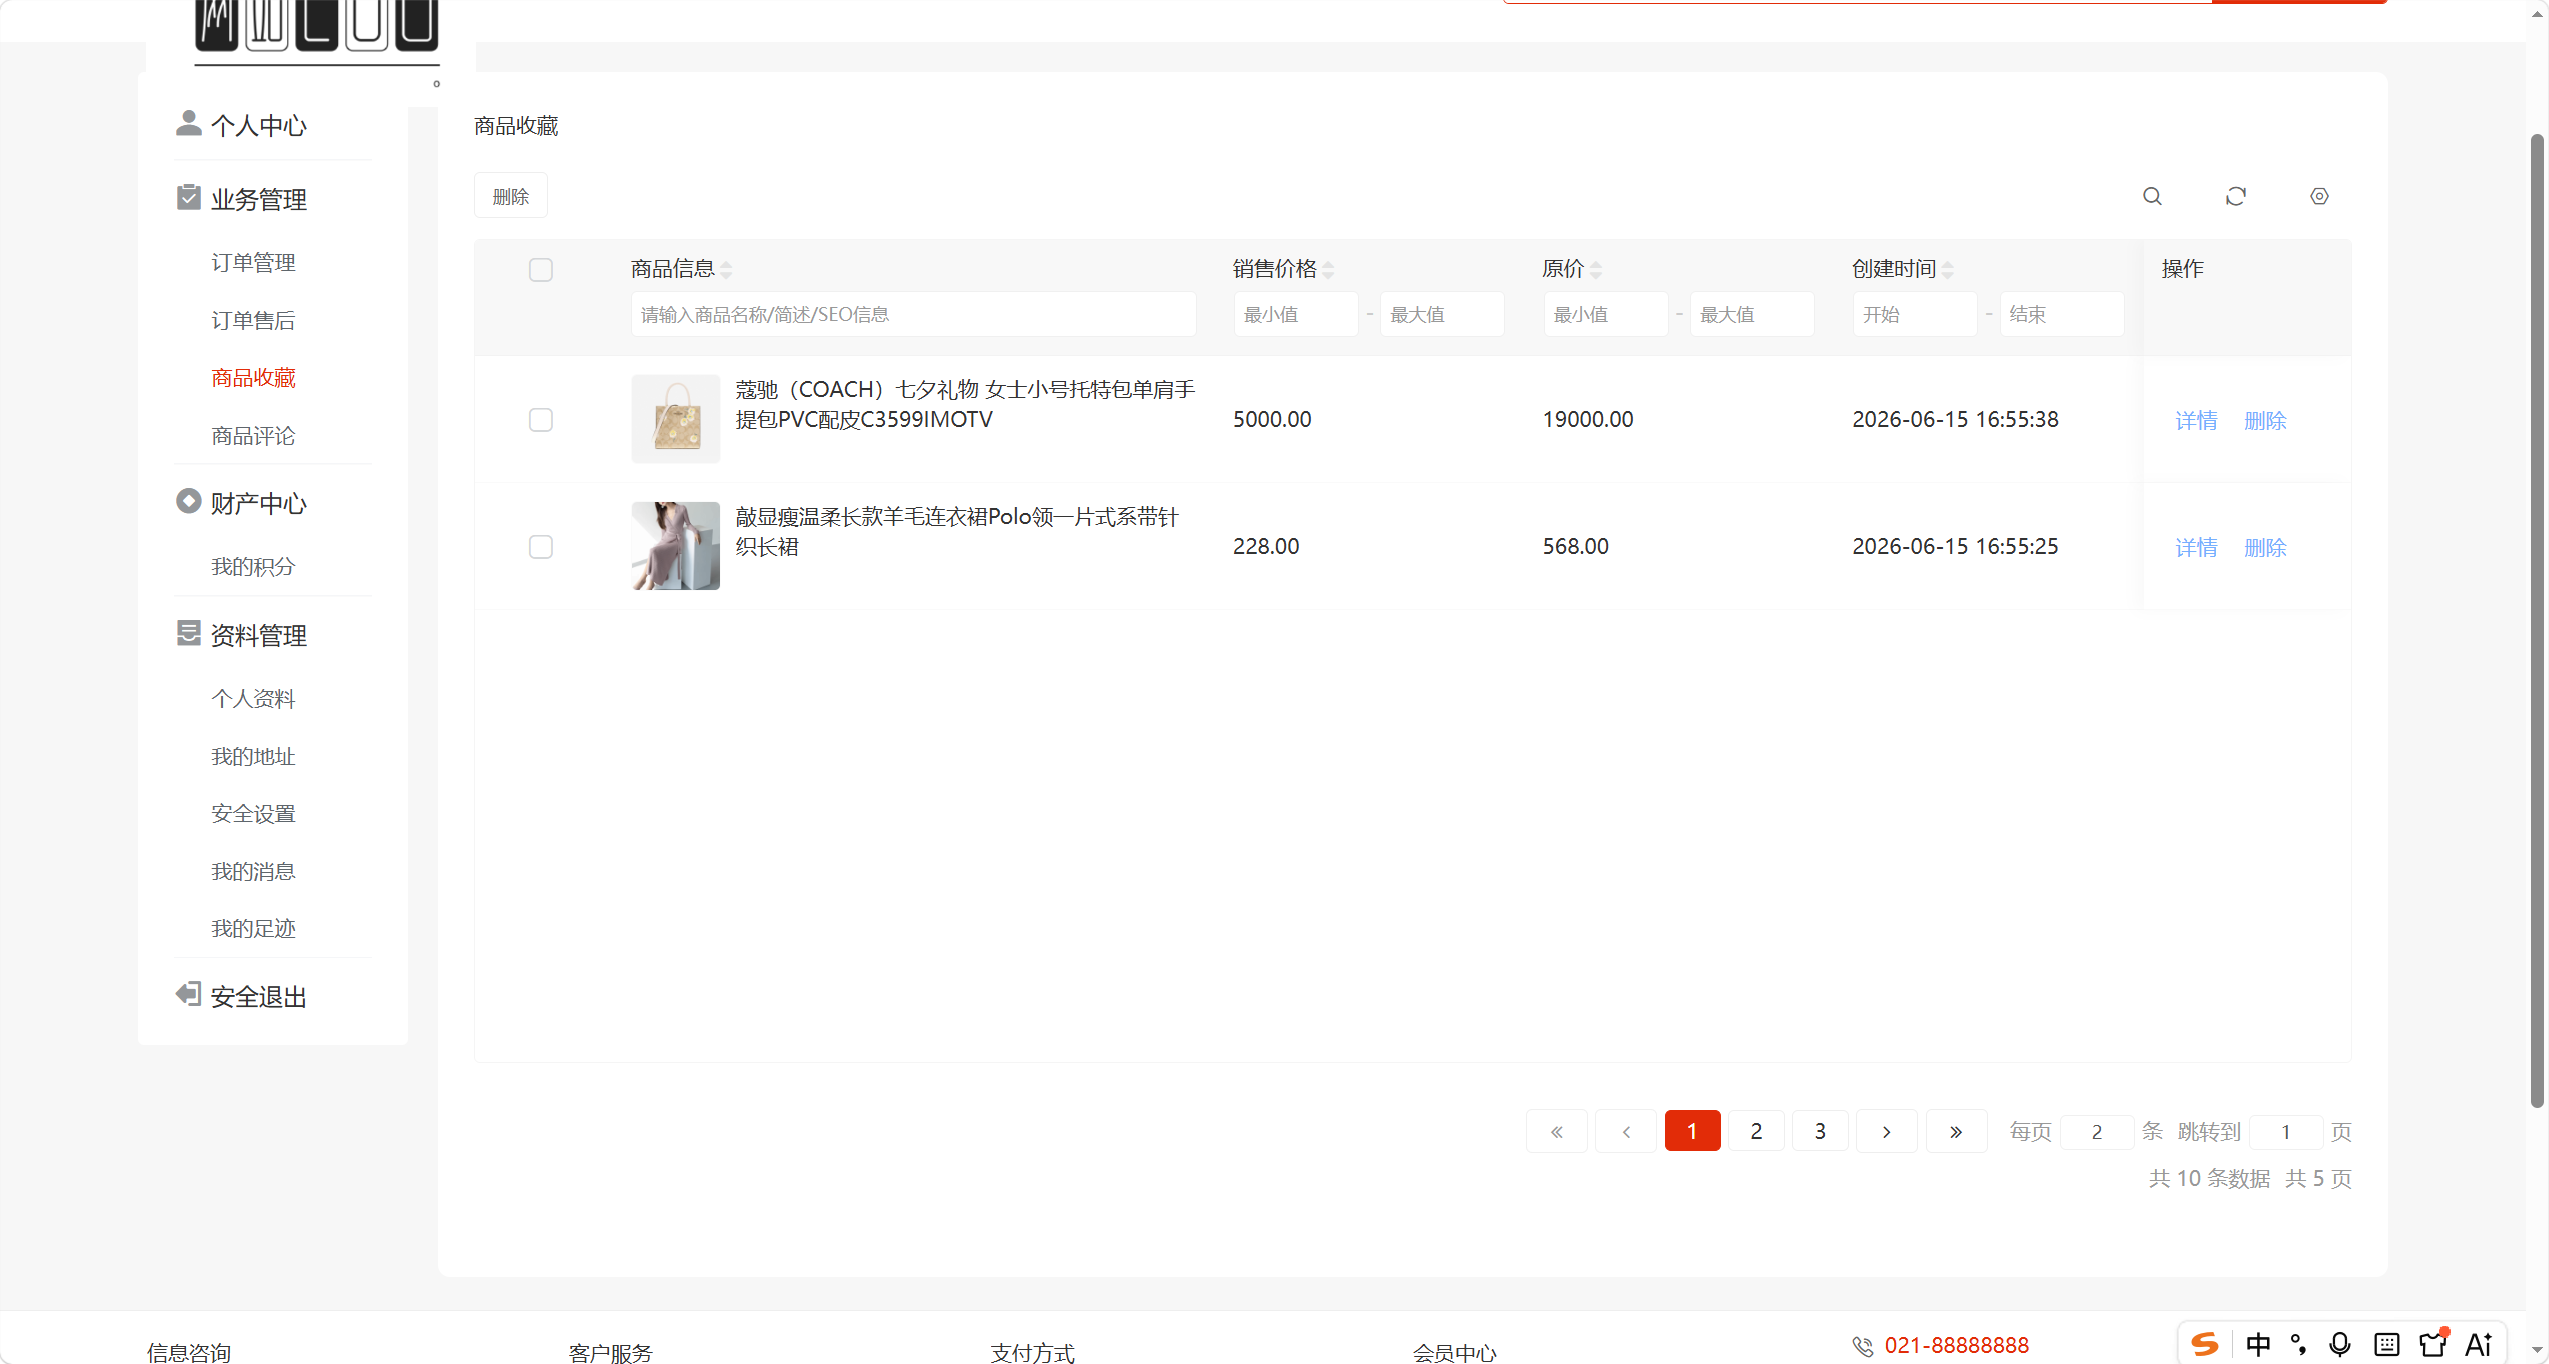The height and width of the screenshot is (1364, 2549).
Task: Click the 羊毛连衣裙 product thumbnail
Action: [x=676, y=545]
